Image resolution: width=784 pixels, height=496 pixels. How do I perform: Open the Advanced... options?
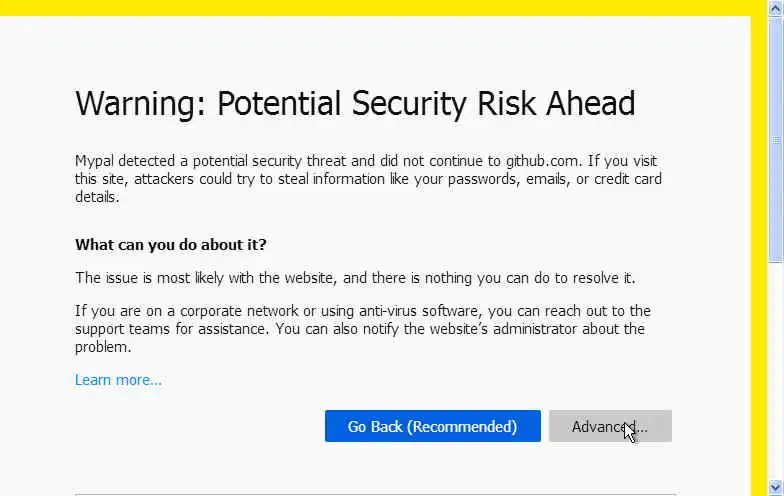[x=610, y=426]
